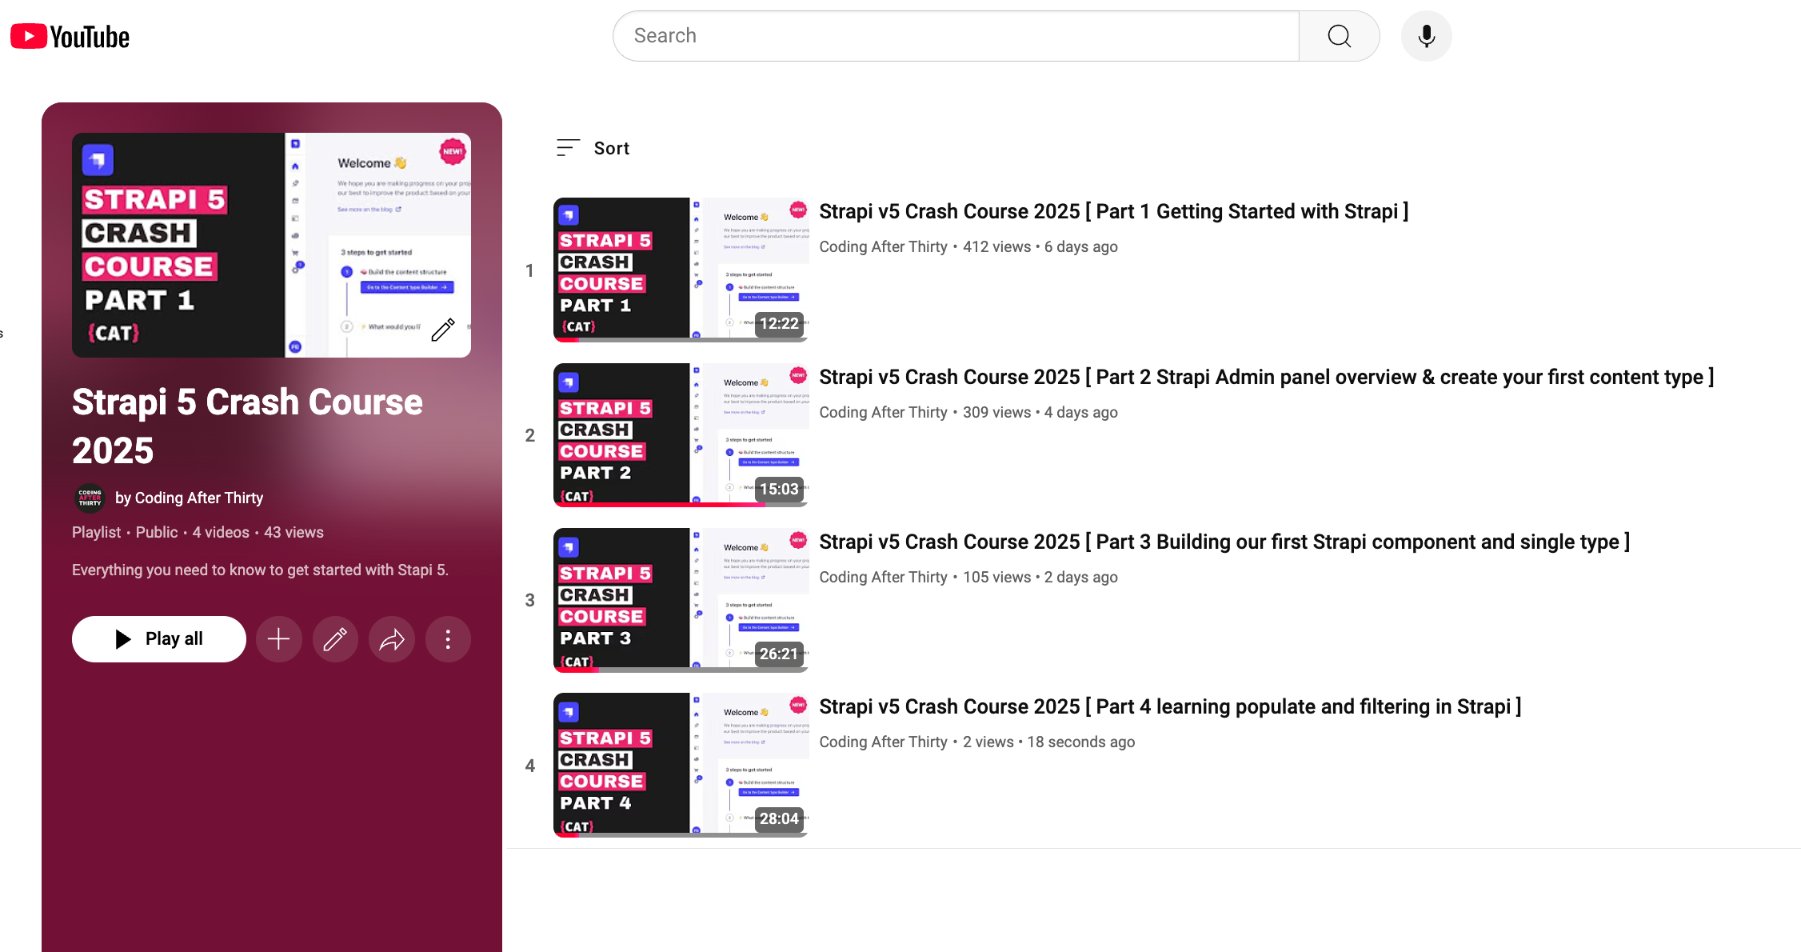Click the 26:21 duration badge on Part 3
This screenshot has height=952, width=1801.
point(779,654)
